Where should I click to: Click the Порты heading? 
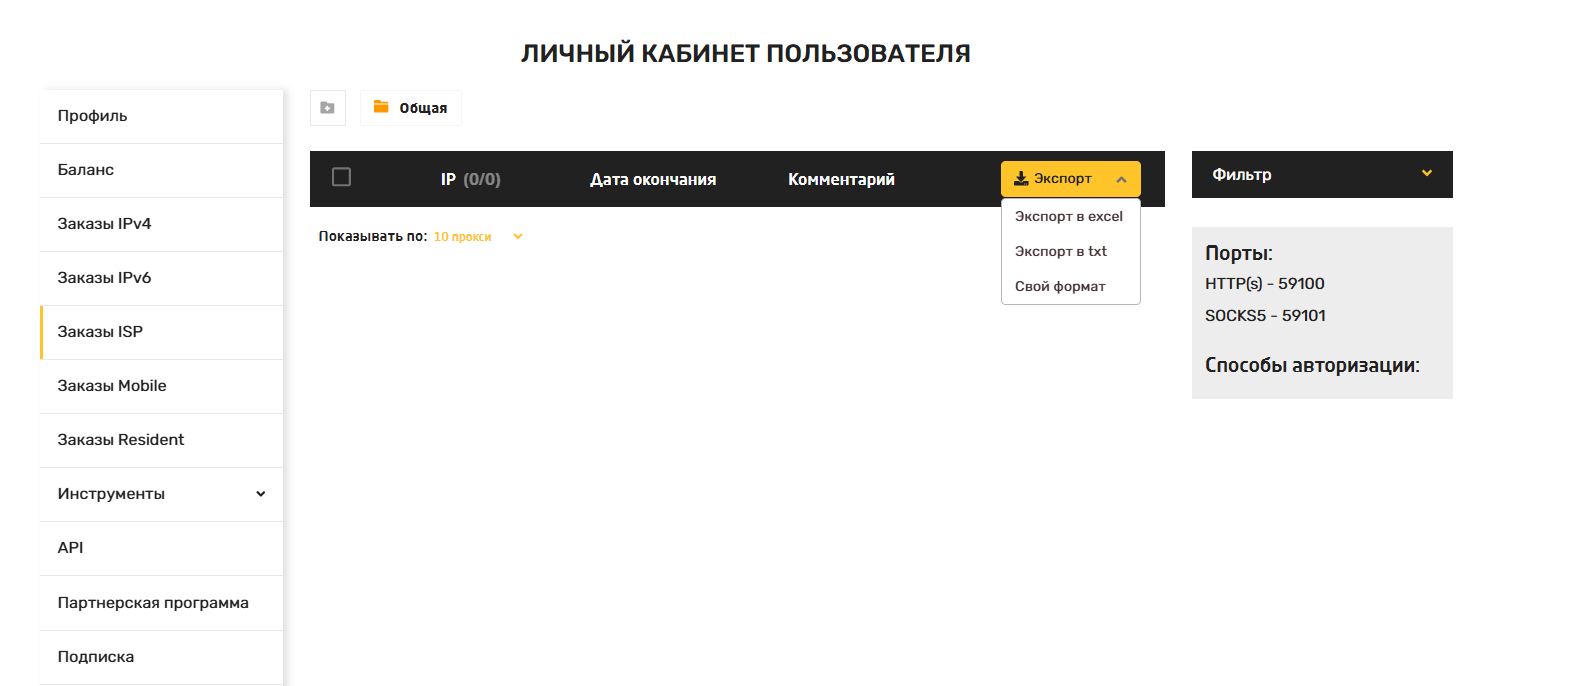(x=1239, y=253)
